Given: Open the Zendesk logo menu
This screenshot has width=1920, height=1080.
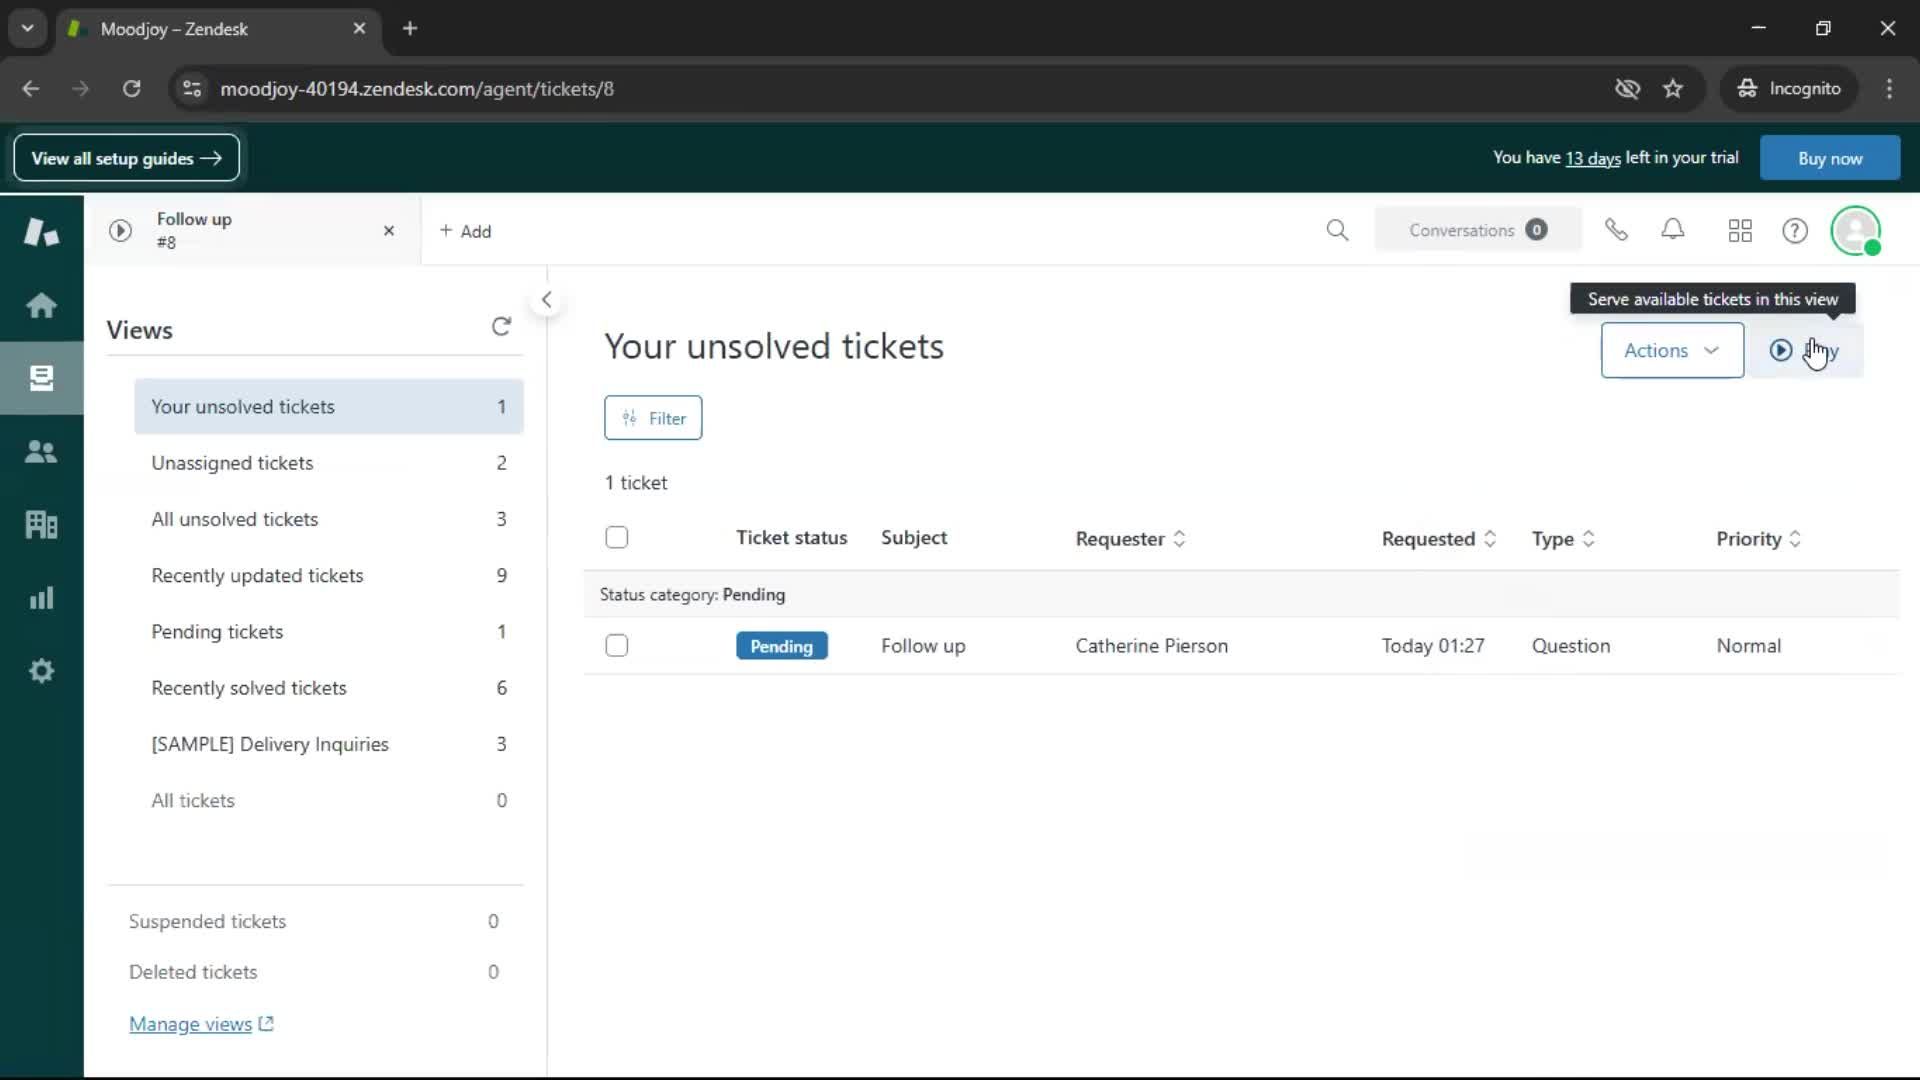Looking at the screenshot, I should point(41,232).
